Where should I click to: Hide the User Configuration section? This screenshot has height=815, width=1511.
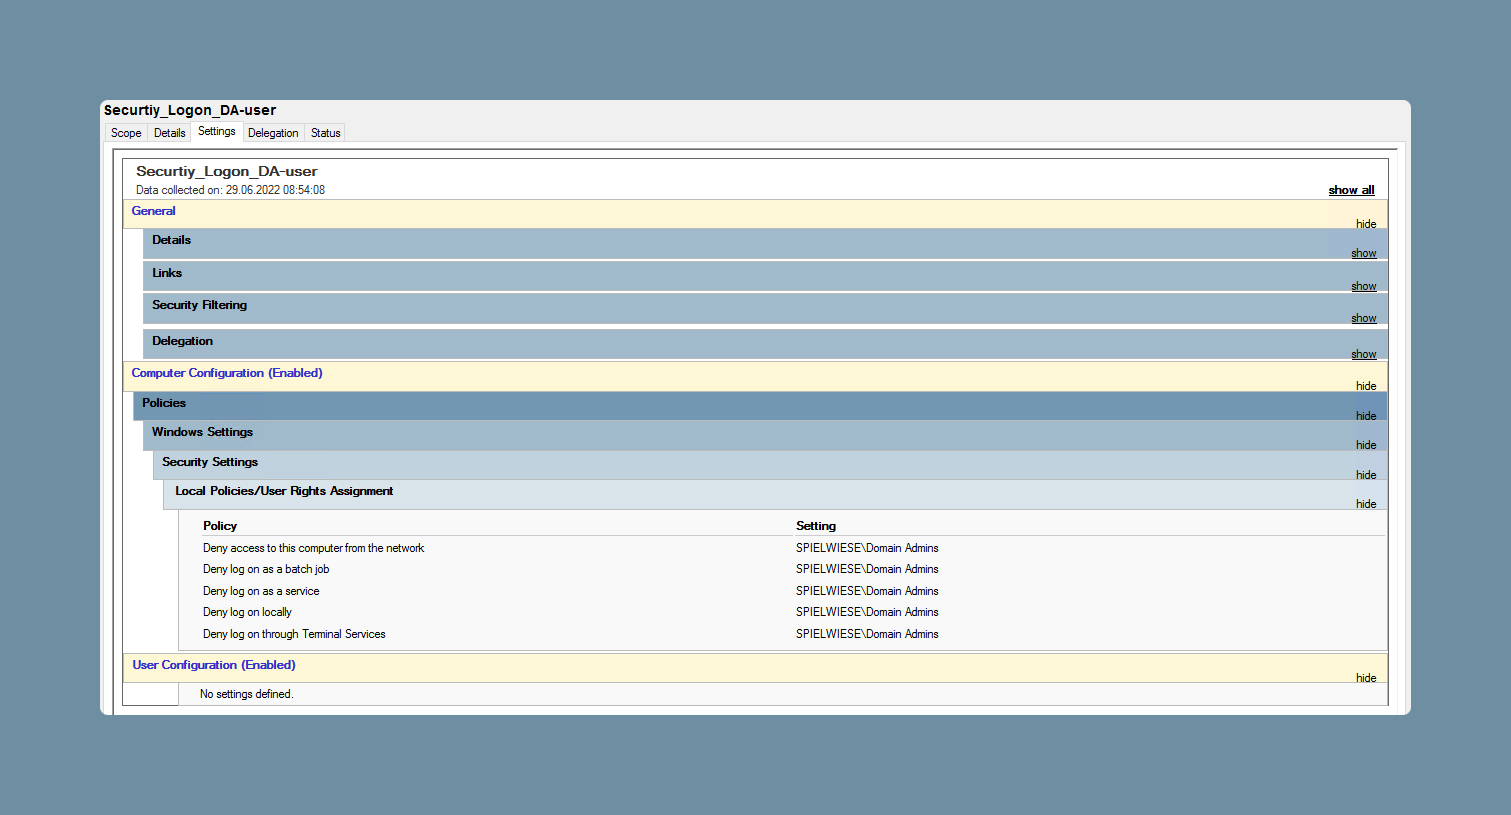pyautogui.click(x=1366, y=678)
